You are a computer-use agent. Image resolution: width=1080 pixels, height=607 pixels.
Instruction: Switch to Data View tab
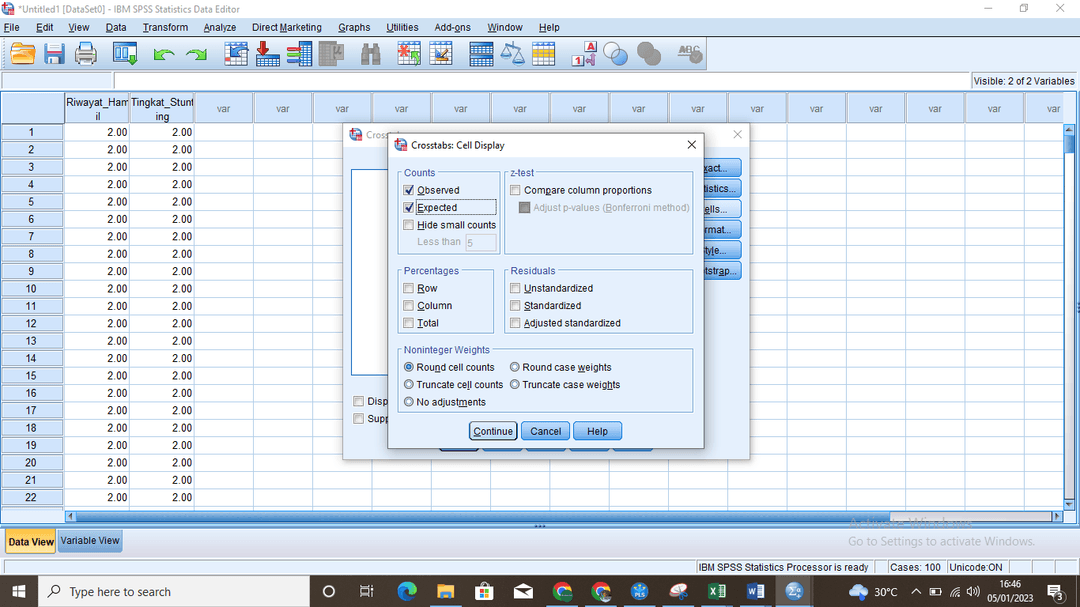click(31, 542)
